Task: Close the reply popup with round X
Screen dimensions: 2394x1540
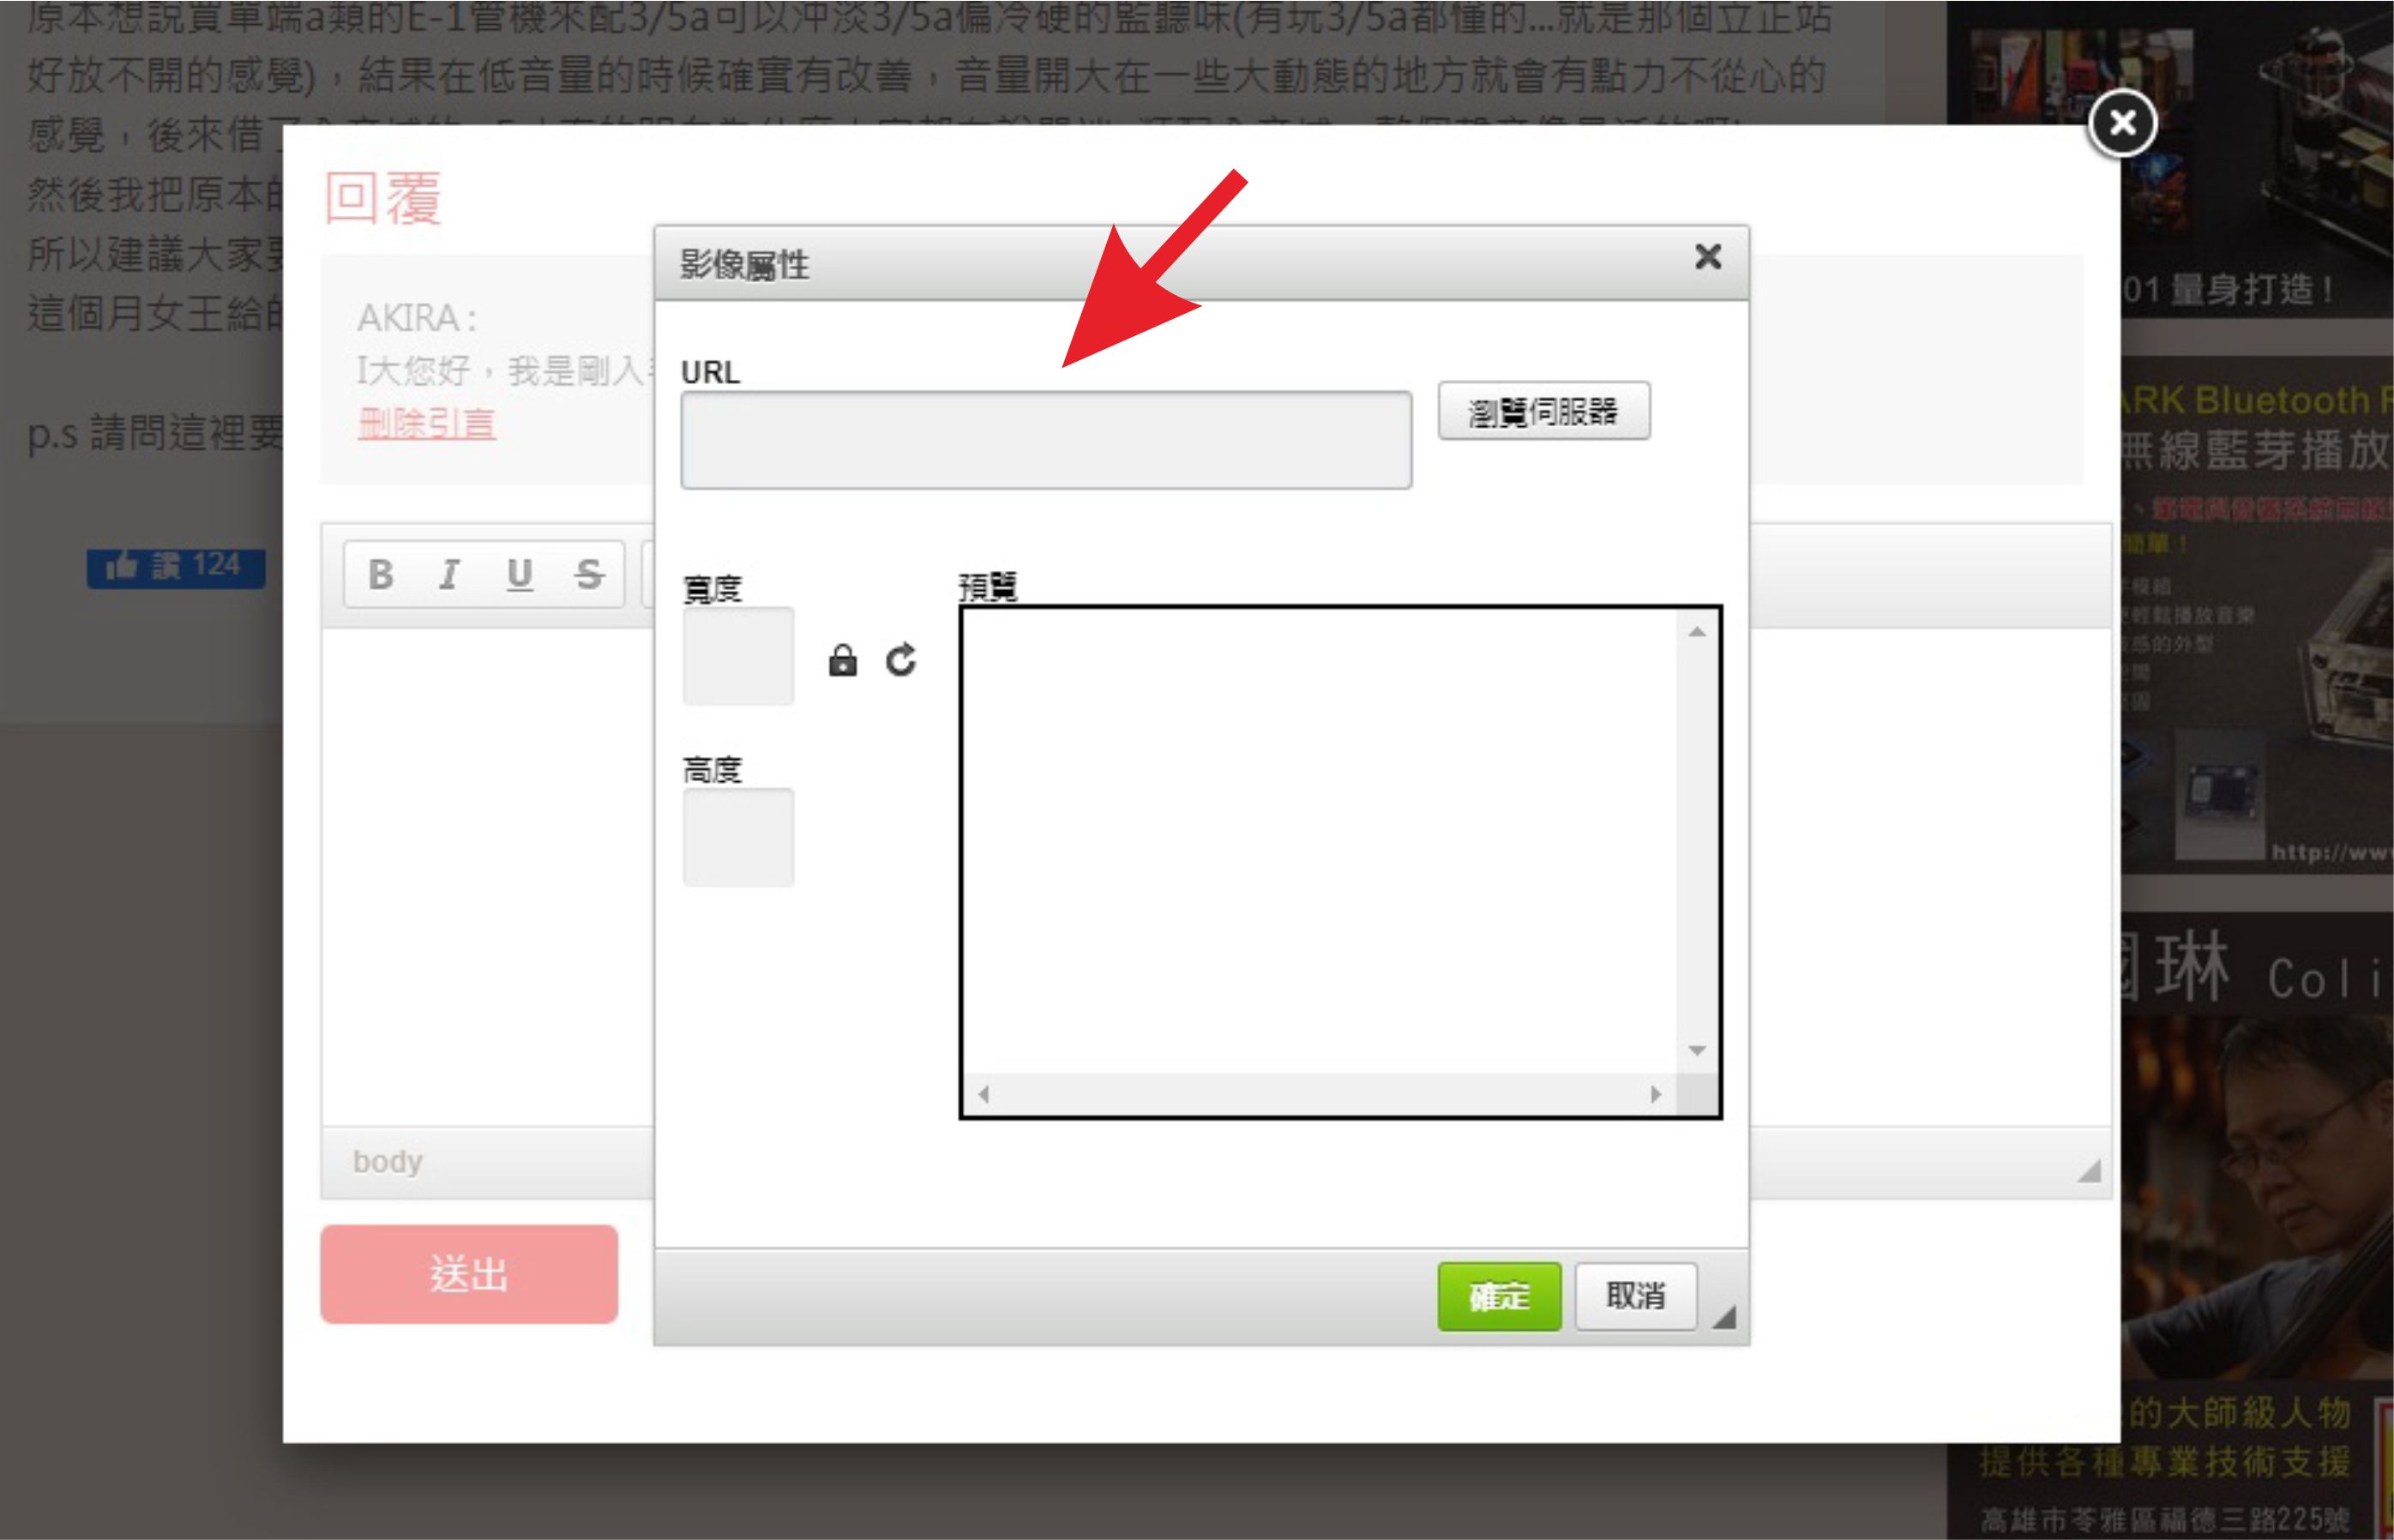Action: point(2122,123)
